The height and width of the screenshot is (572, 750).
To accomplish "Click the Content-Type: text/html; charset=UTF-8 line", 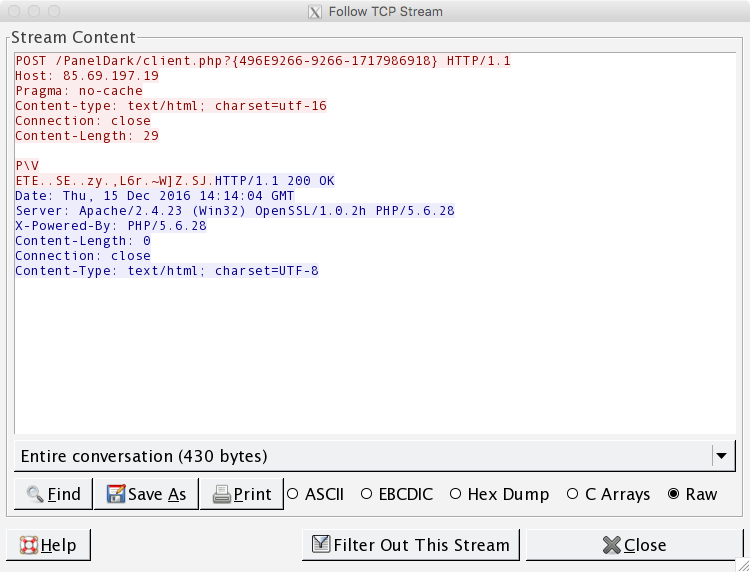I will click(167, 271).
